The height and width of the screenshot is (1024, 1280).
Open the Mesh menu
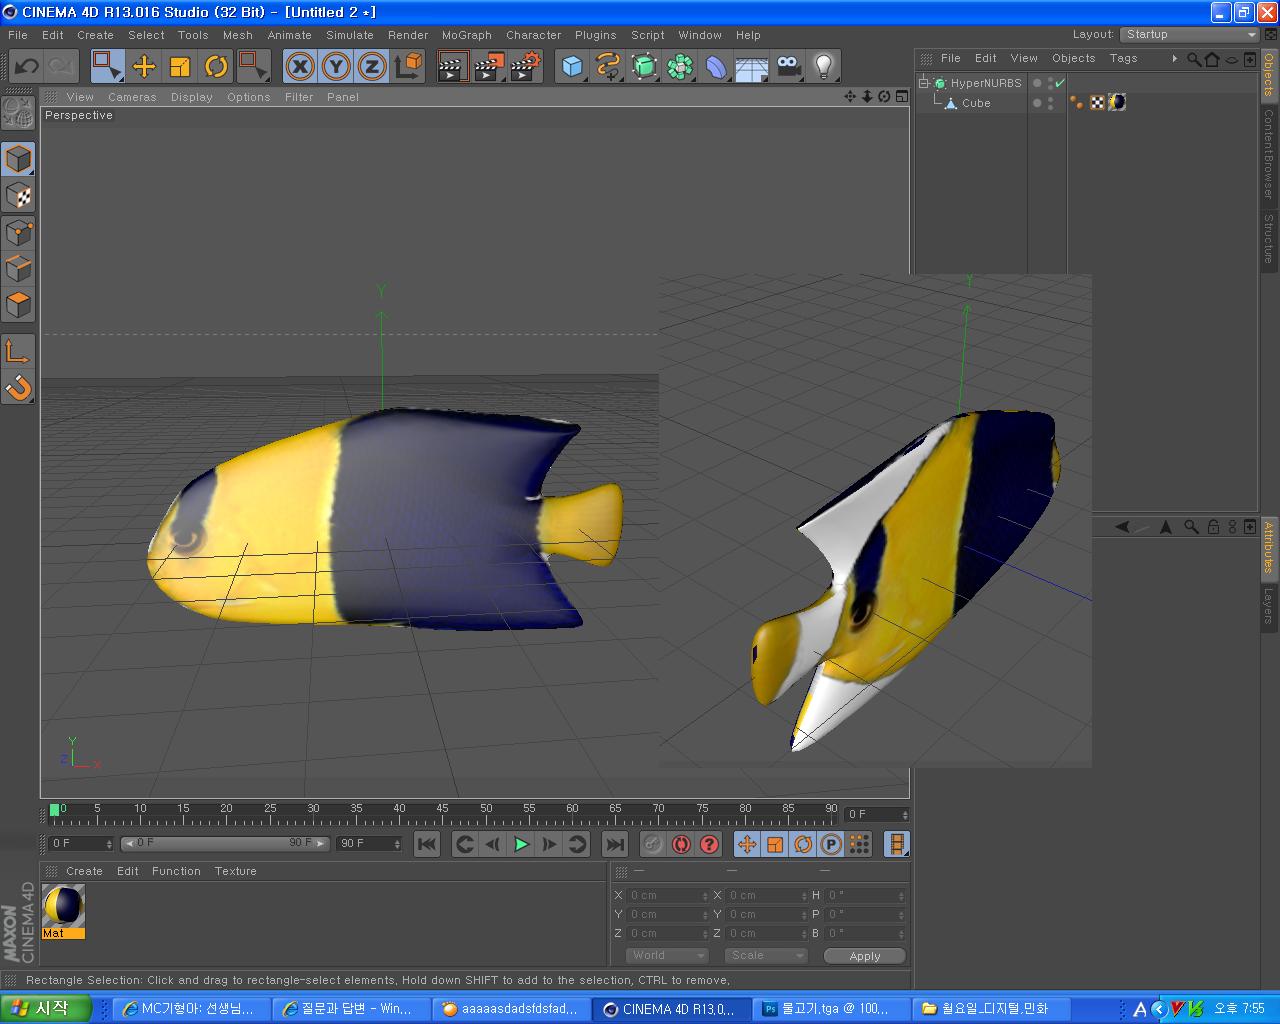coord(238,35)
